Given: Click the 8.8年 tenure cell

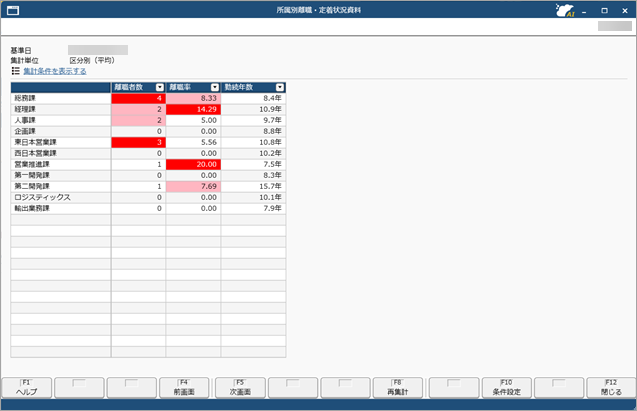Looking at the screenshot, I should click(254, 131).
